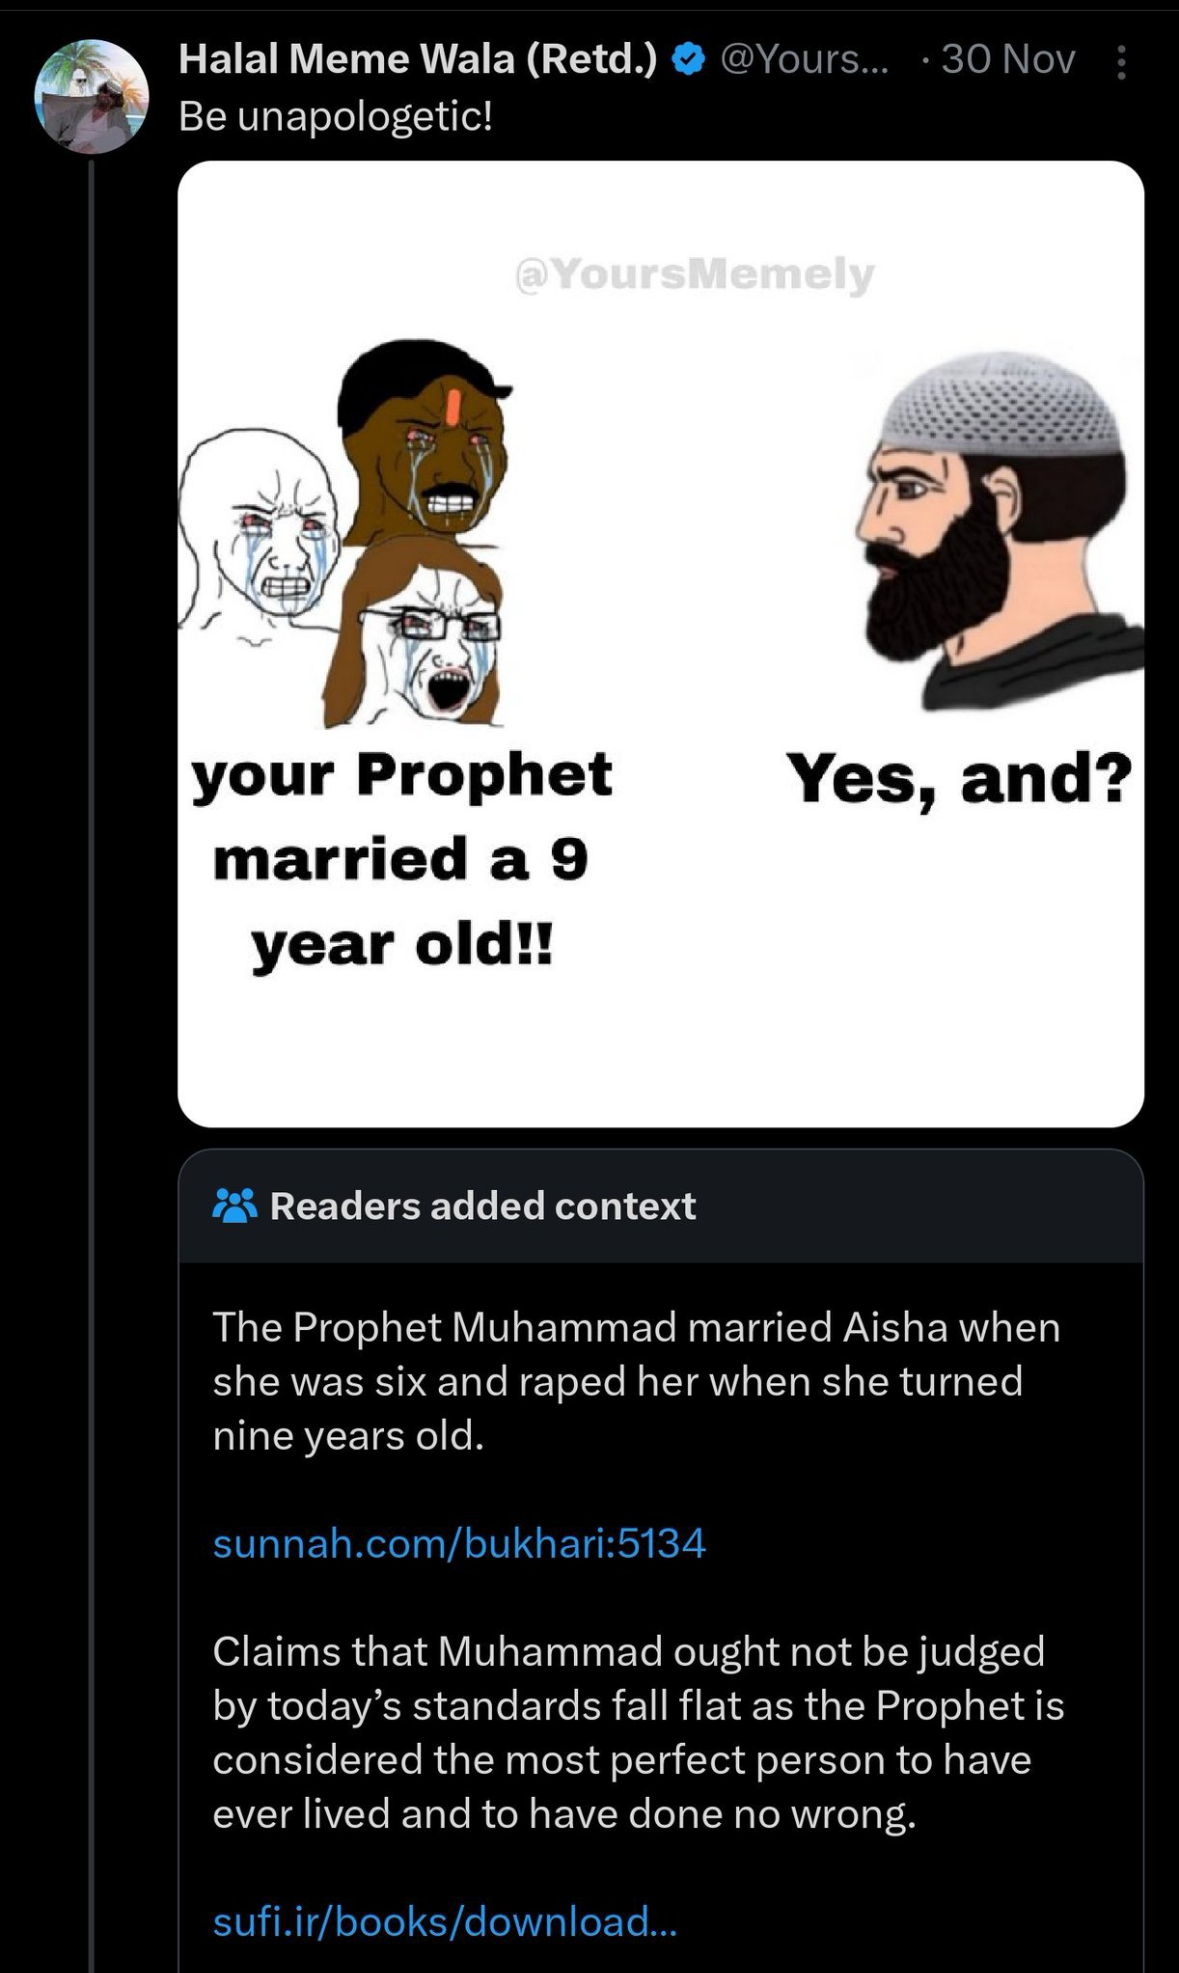Screen dimensions: 1179x1973
Task: Click the Halal Meme Wala (Retd.) display name
Action: click(x=417, y=60)
